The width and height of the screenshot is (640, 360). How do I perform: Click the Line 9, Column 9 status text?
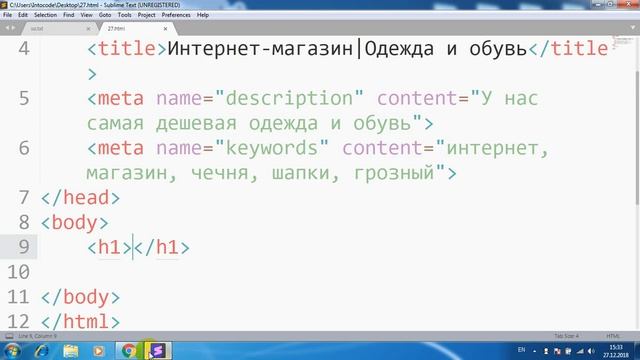[38, 336]
